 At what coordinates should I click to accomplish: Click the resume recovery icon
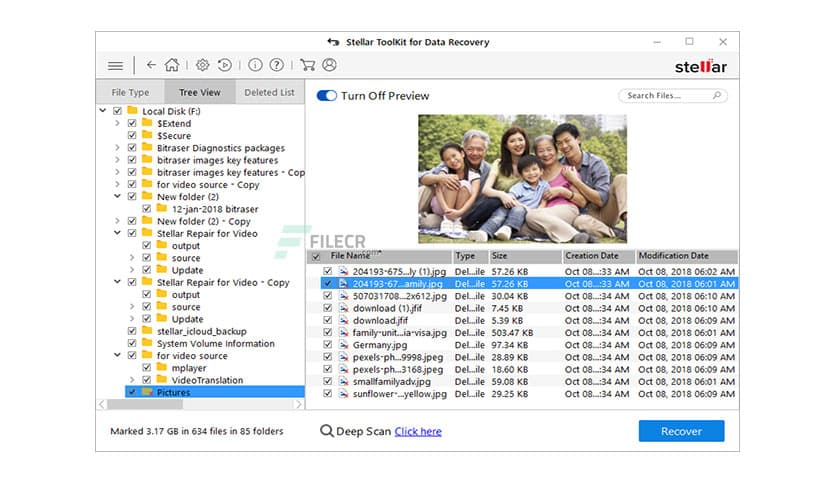[x=224, y=65]
